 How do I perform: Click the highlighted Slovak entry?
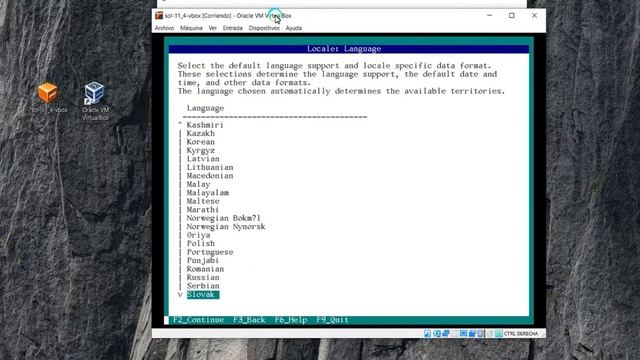[203, 295]
